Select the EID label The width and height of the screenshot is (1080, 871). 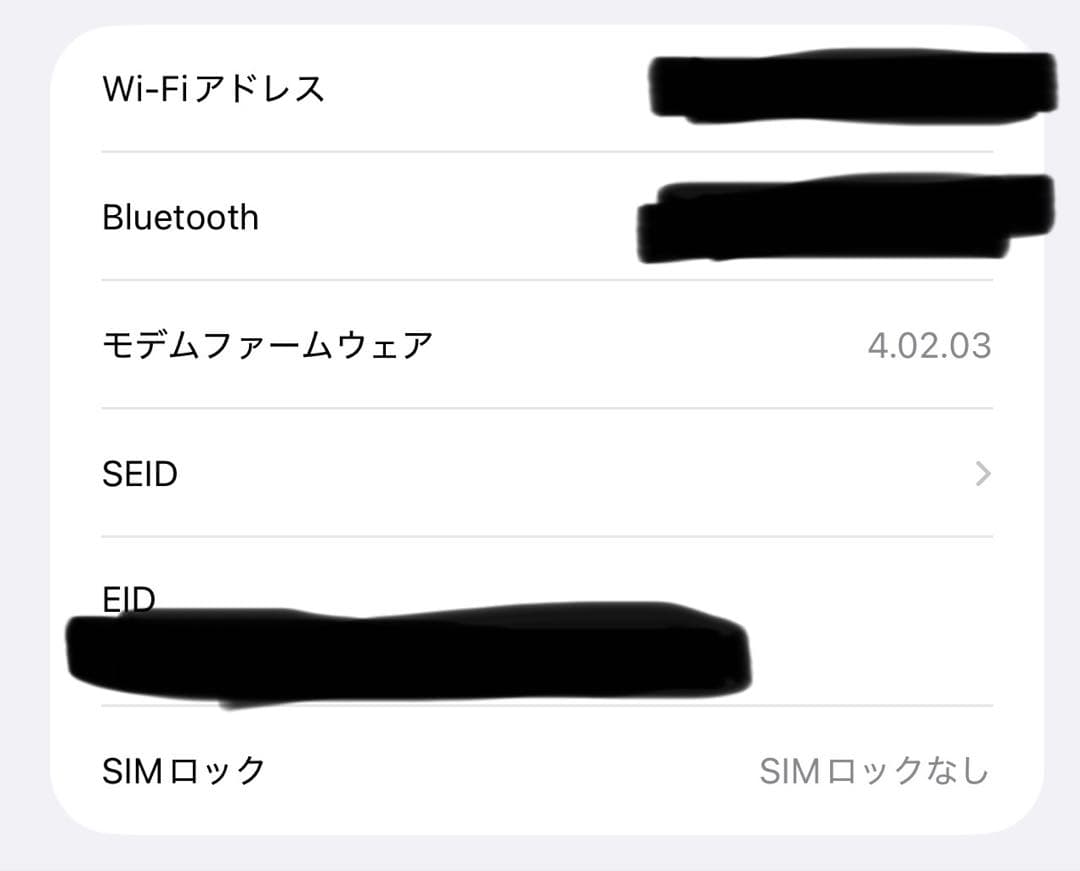click(128, 598)
